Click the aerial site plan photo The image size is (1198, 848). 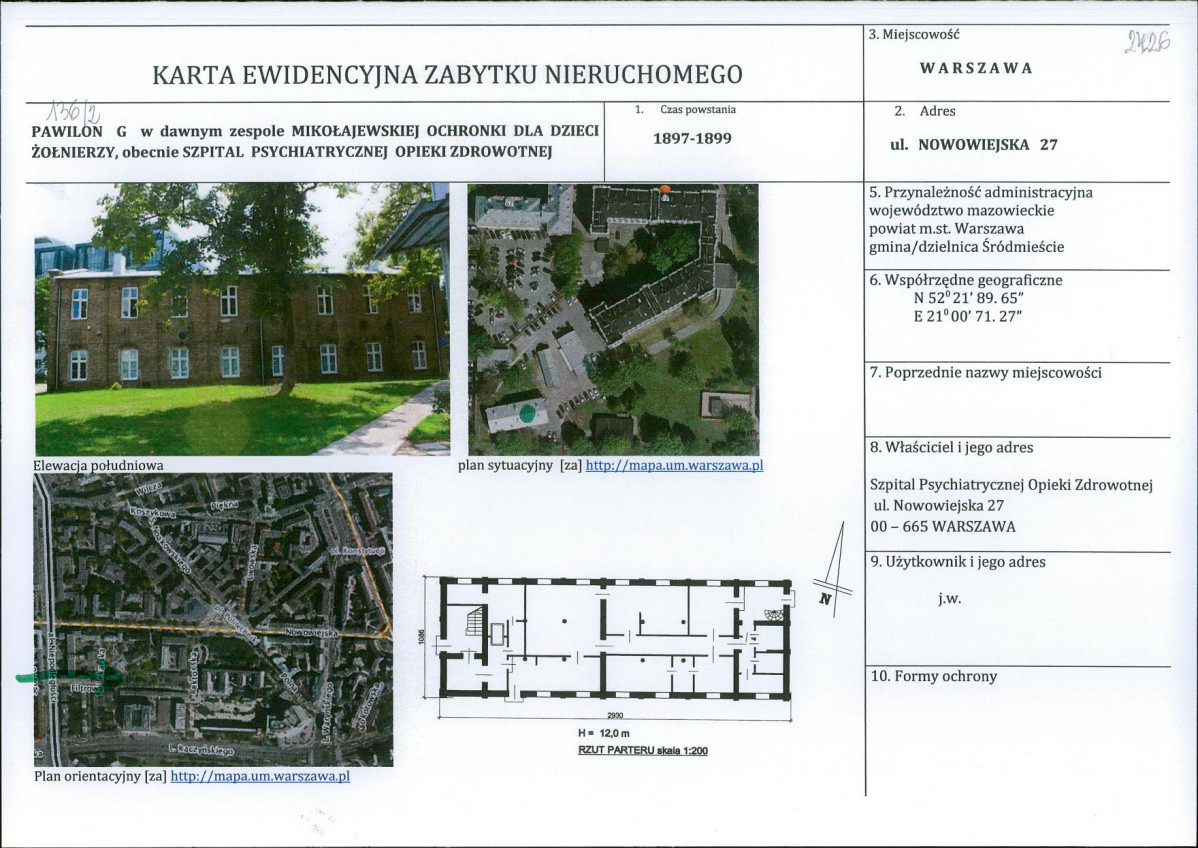tap(614, 319)
